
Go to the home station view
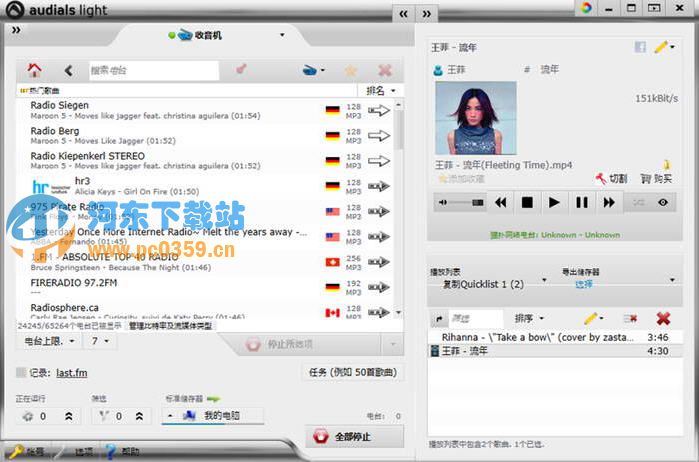34,70
